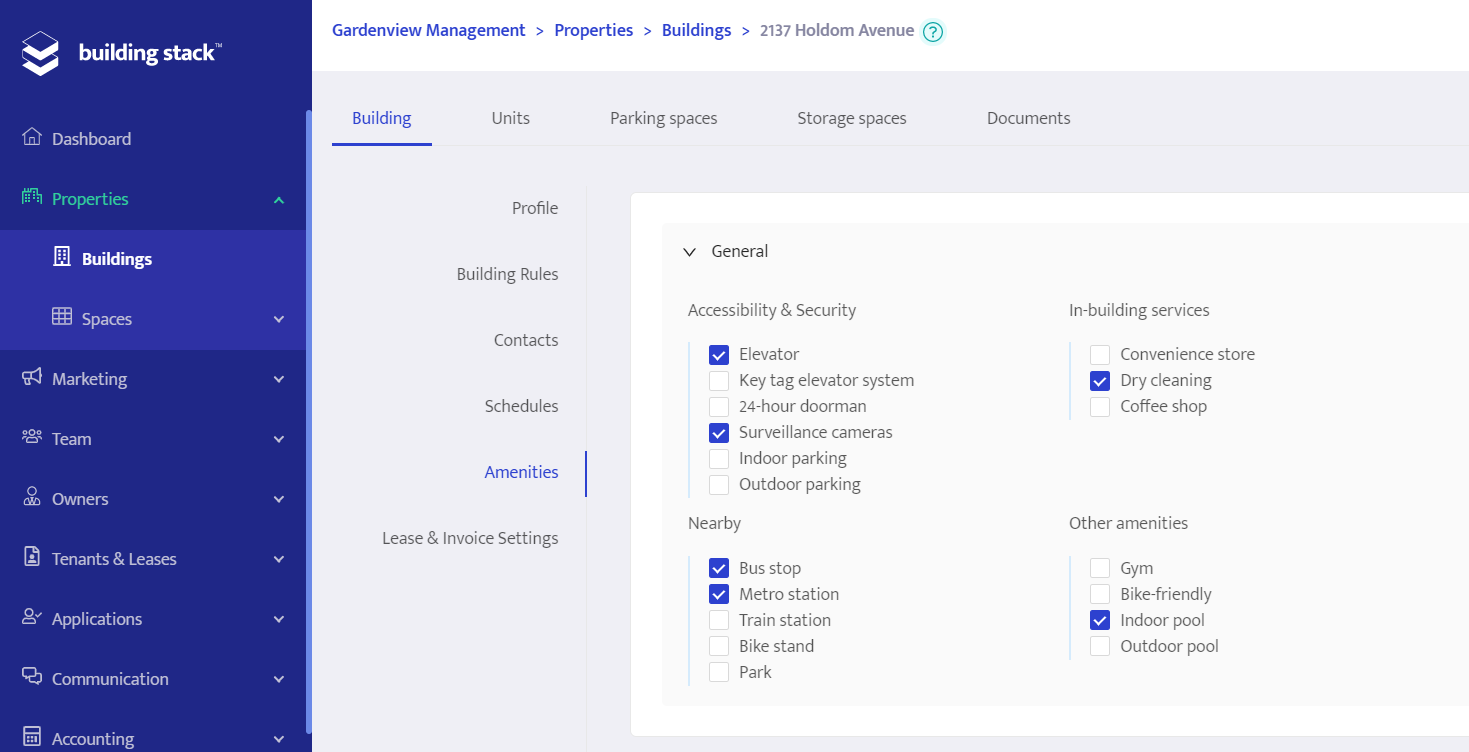The height and width of the screenshot is (752, 1469).
Task: Expand the Spaces submenu arrow
Action: [279, 319]
